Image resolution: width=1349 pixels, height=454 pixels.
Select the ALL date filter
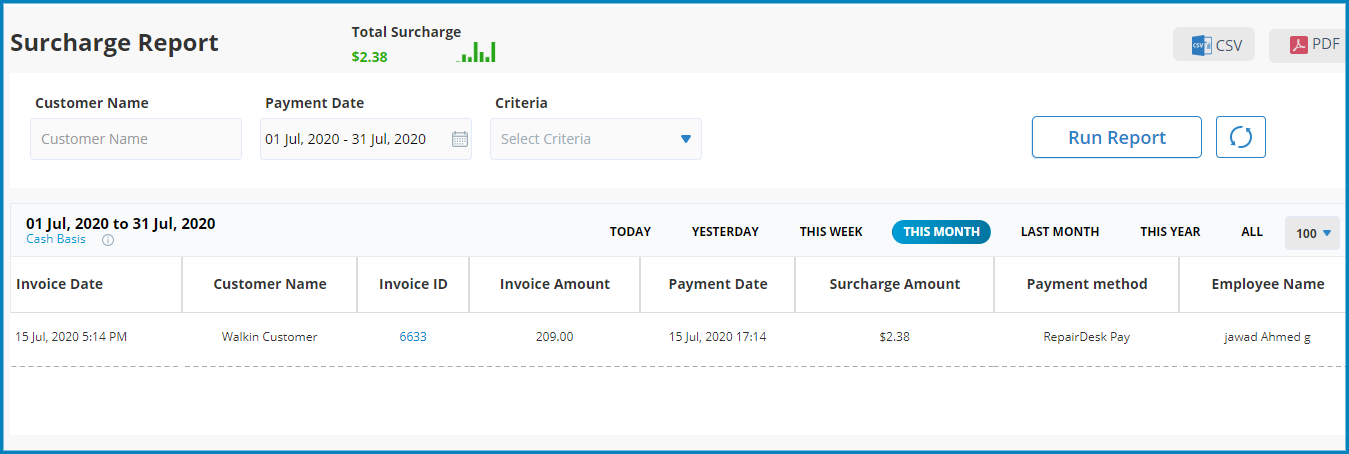[x=1252, y=232]
